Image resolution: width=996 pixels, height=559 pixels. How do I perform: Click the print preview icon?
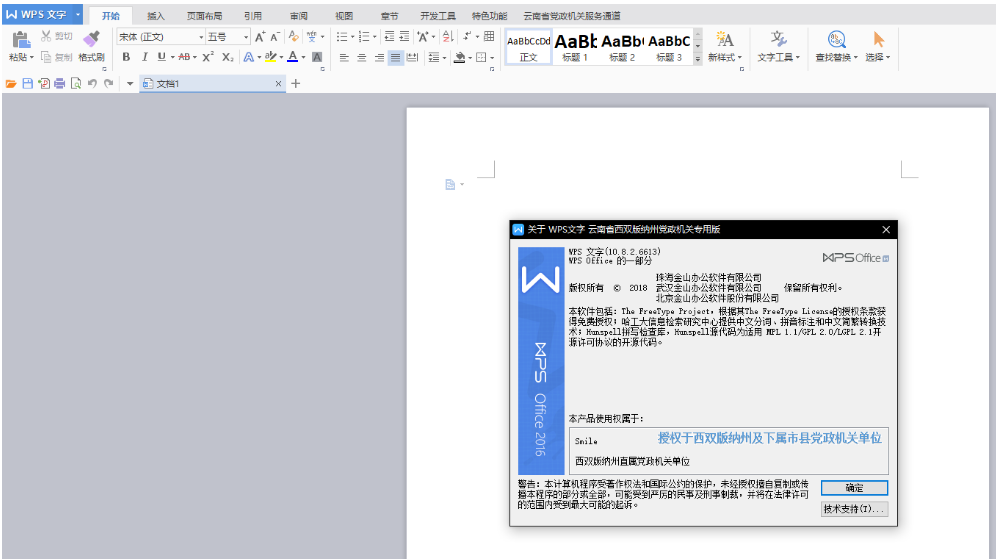click(76, 83)
